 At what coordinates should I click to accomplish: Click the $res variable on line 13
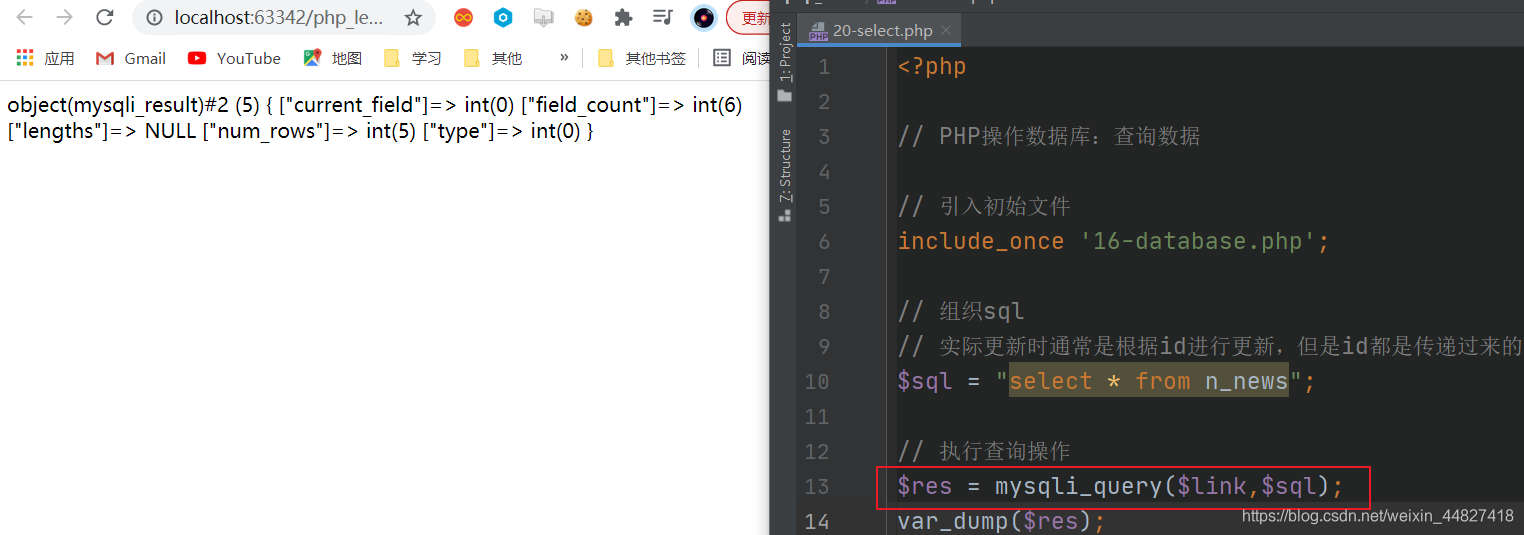(925, 486)
